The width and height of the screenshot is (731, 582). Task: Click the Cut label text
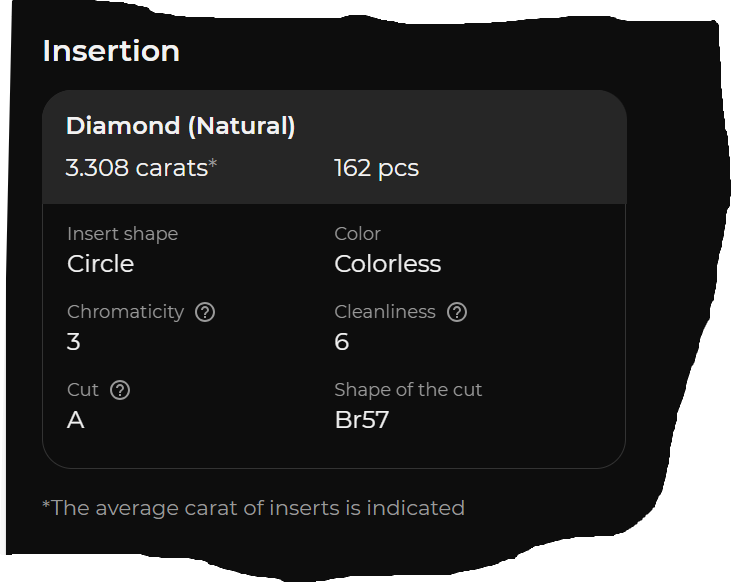pos(83,390)
